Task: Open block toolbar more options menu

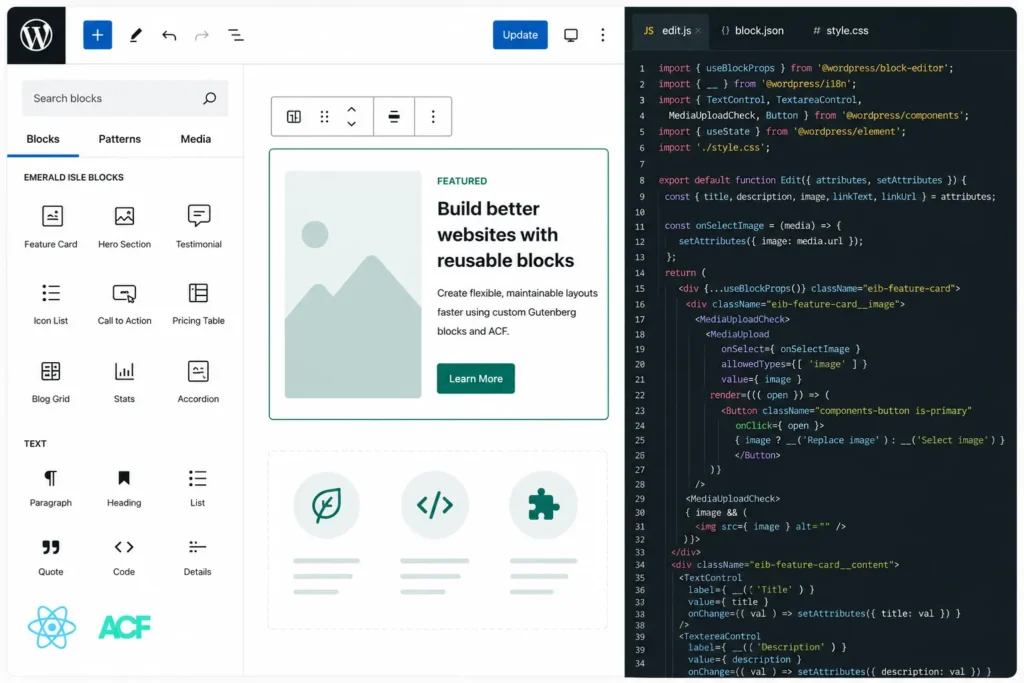Action: tap(433, 116)
